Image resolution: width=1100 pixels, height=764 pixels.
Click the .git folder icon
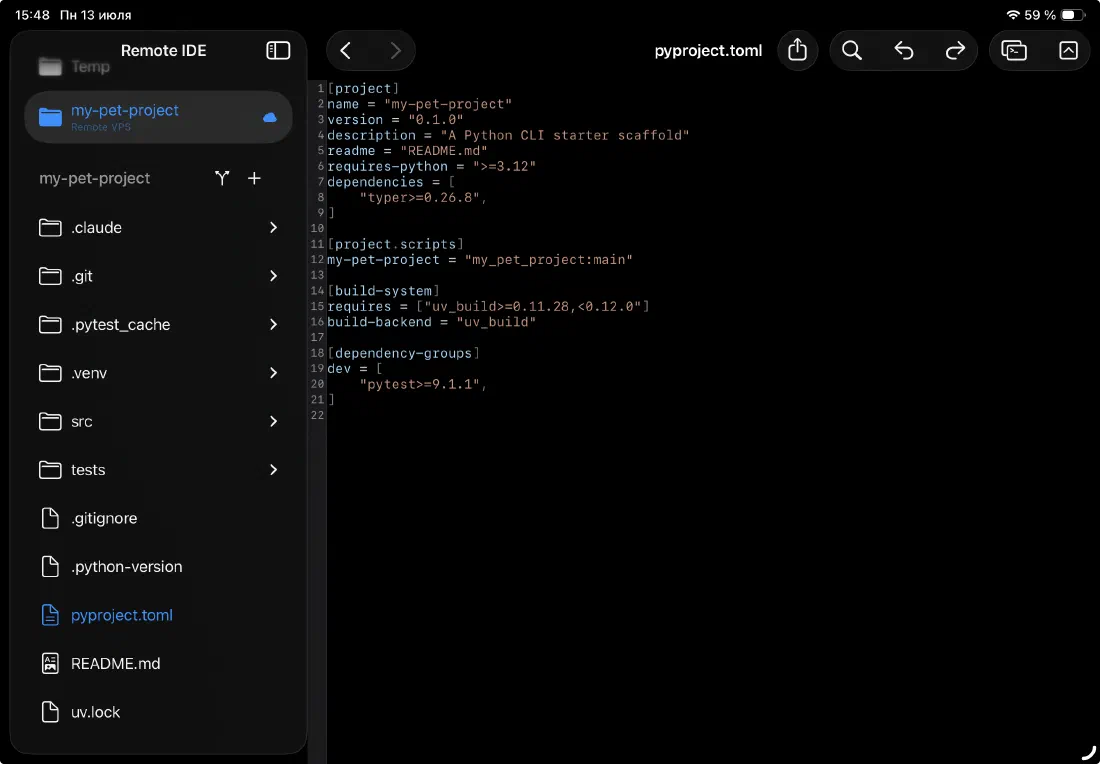(x=50, y=276)
